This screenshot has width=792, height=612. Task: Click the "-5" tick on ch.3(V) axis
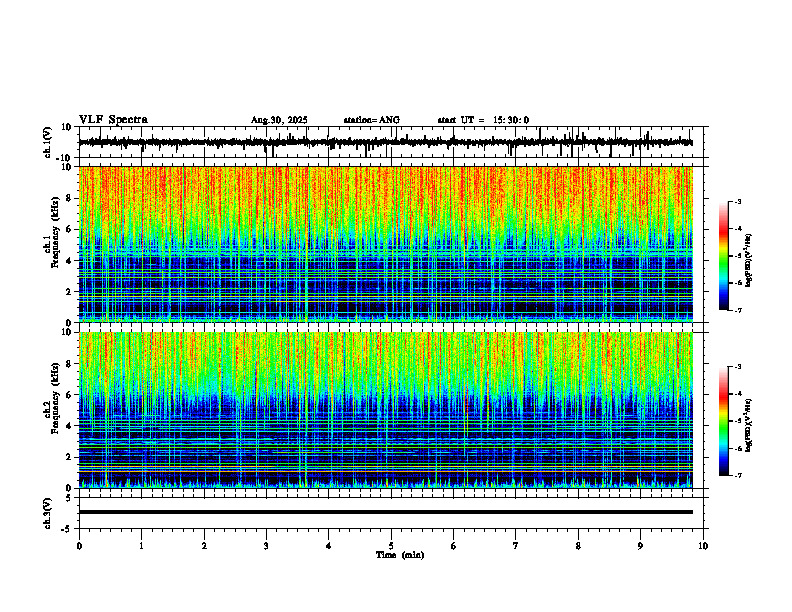click(66, 529)
